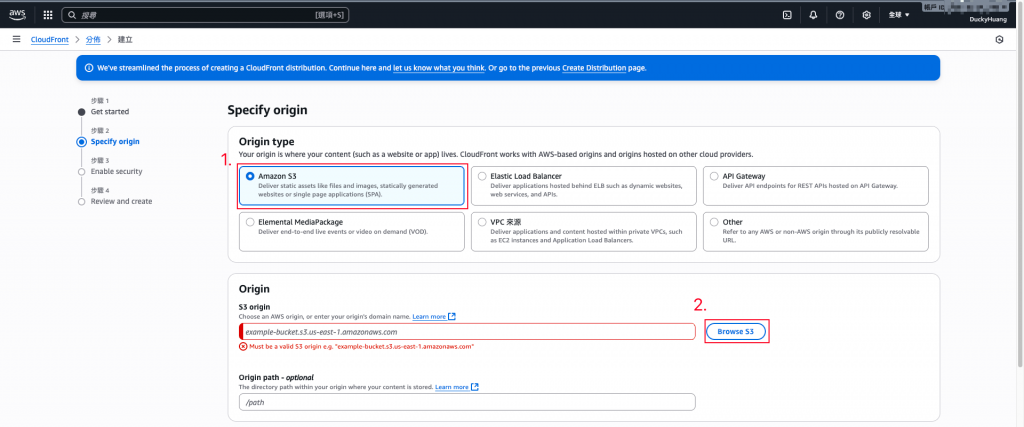Click the info icon in the blue banner
This screenshot has width=1024, height=427.
(x=89, y=68)
